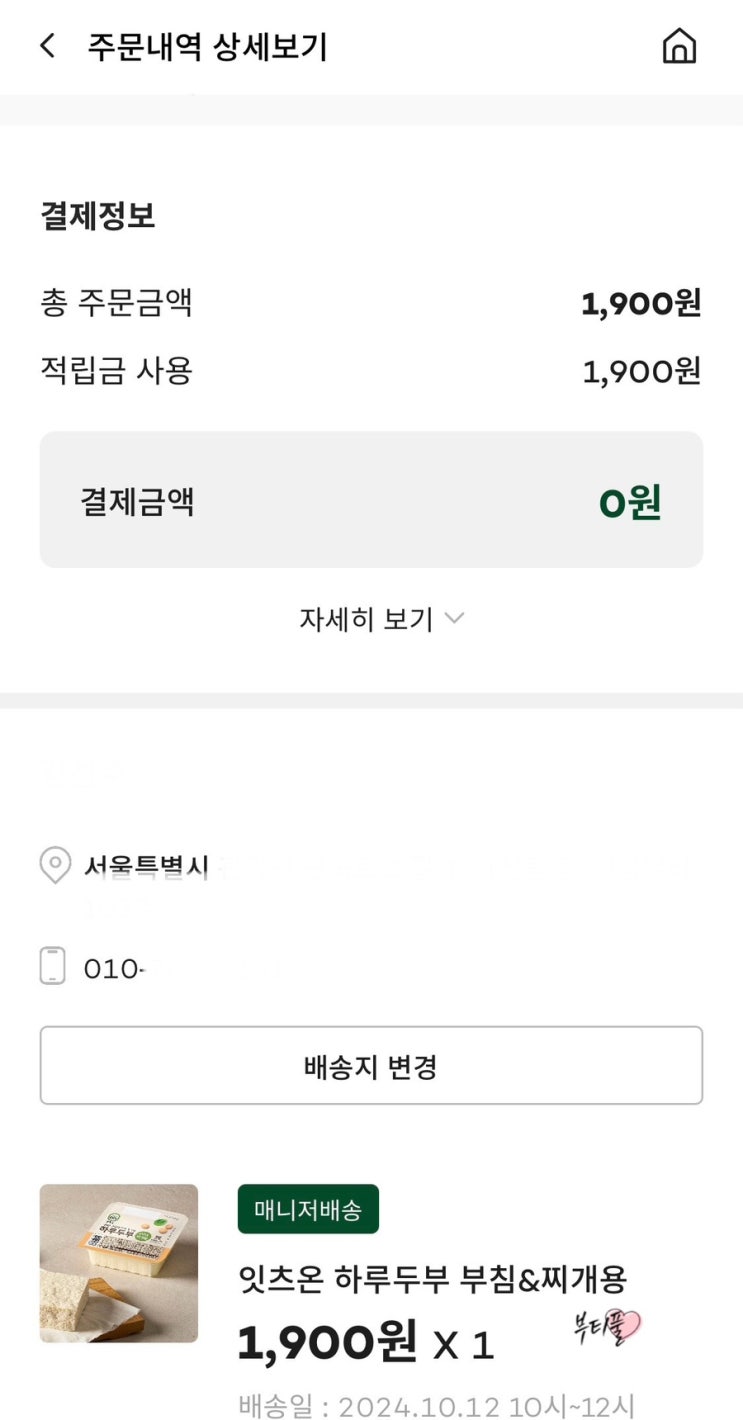The image size is (743, 1420).
Task: Open the tofu product thumbnail image
Action: 119,1263
